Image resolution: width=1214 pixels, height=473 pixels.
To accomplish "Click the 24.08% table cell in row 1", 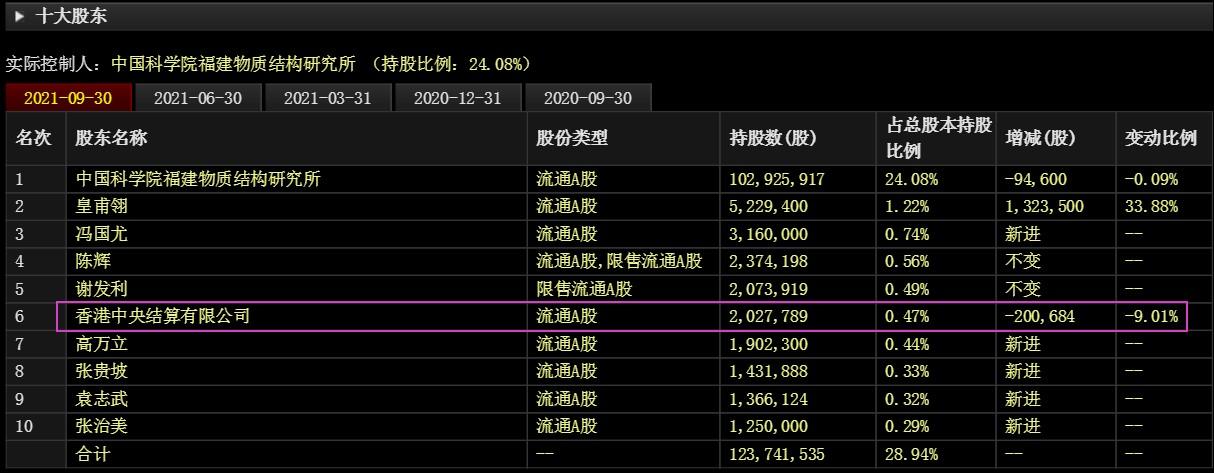I will 912,180.
